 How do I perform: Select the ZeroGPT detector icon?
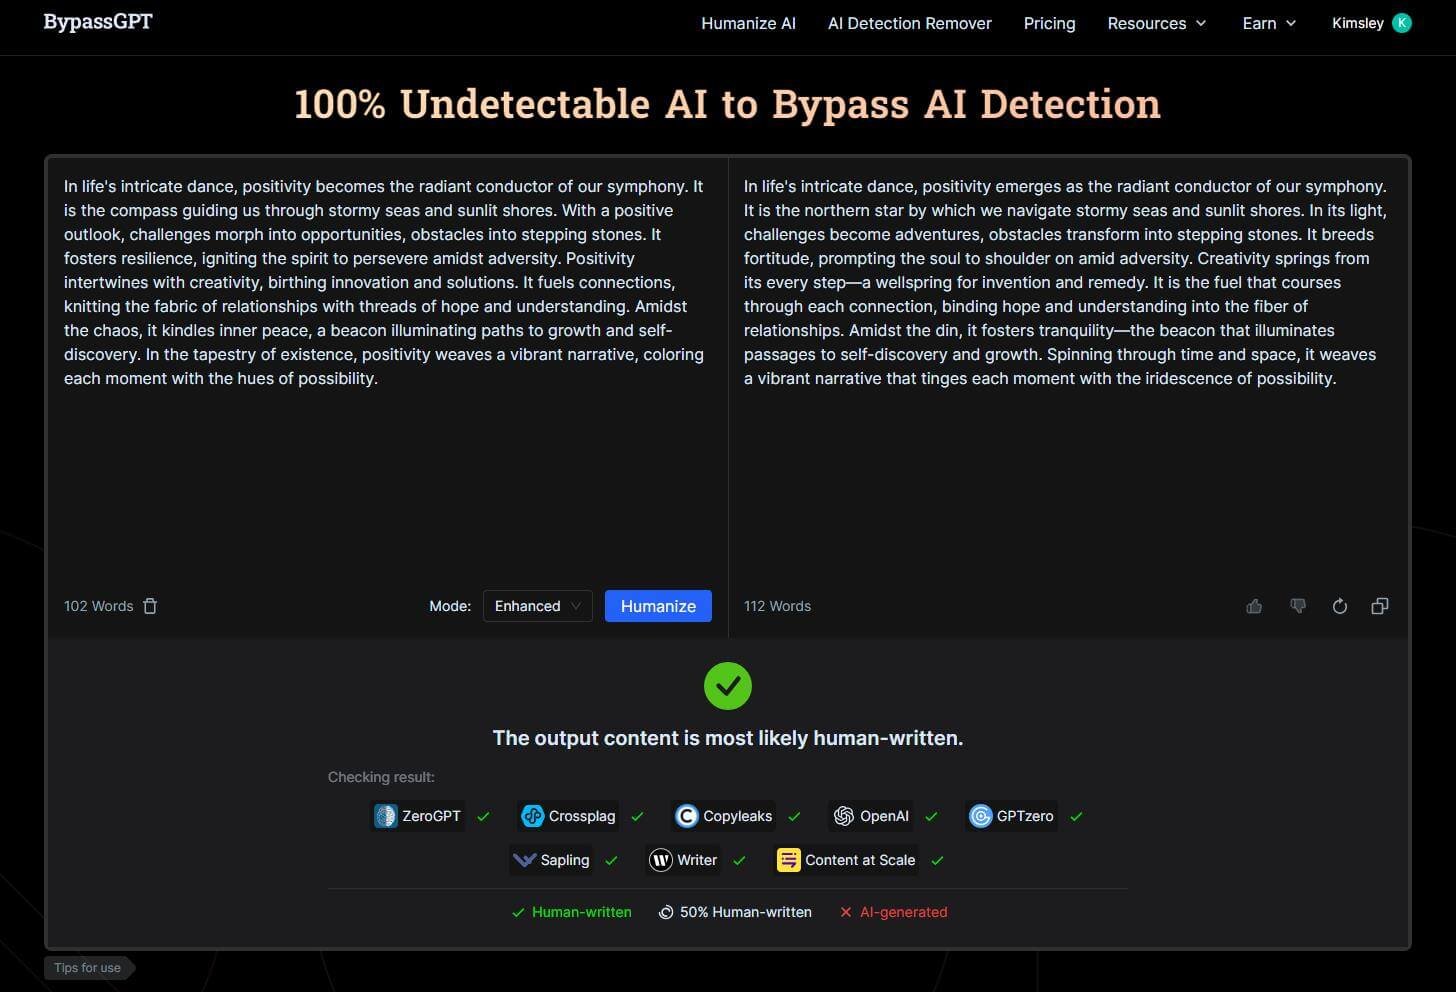(x=385, y=816)
